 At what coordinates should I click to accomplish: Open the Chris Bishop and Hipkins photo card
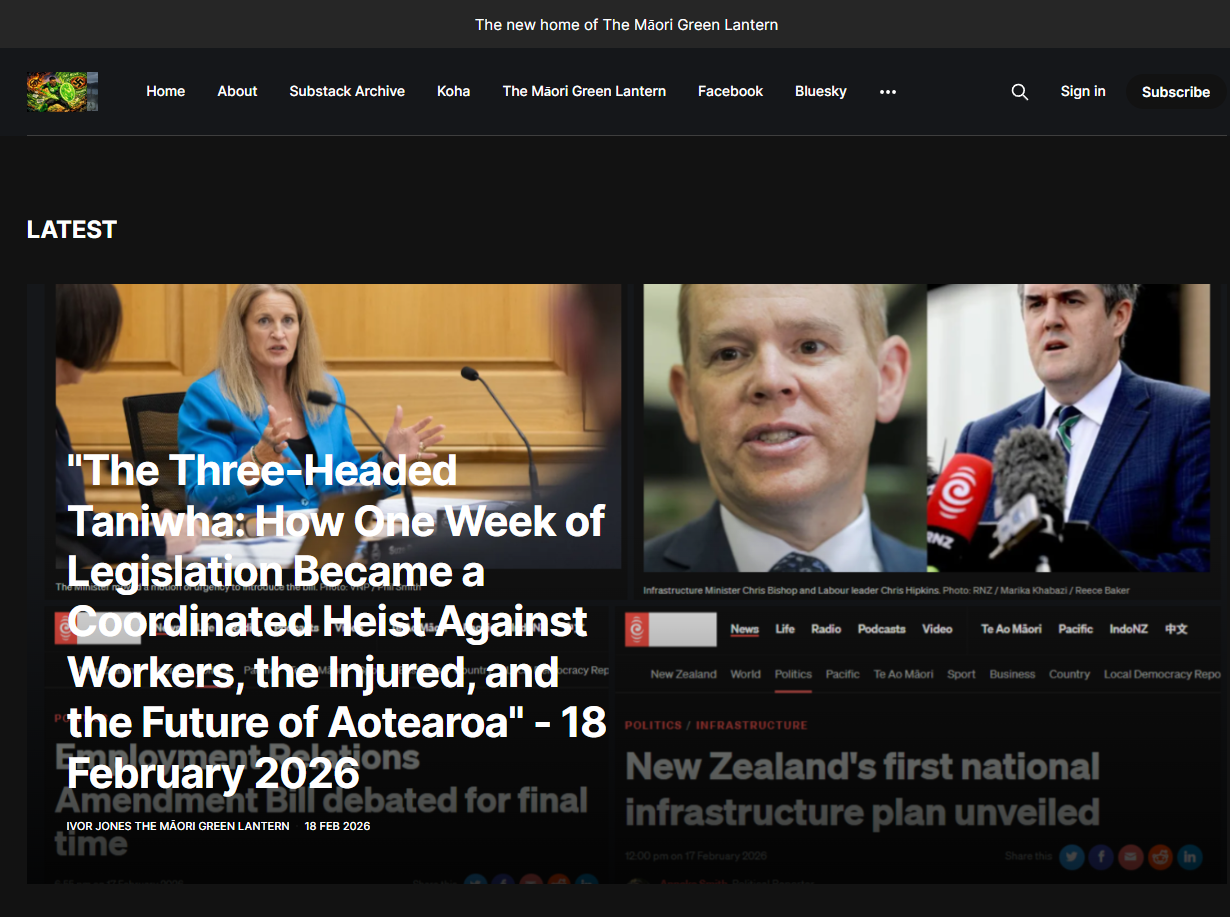[x=926, y=428]
